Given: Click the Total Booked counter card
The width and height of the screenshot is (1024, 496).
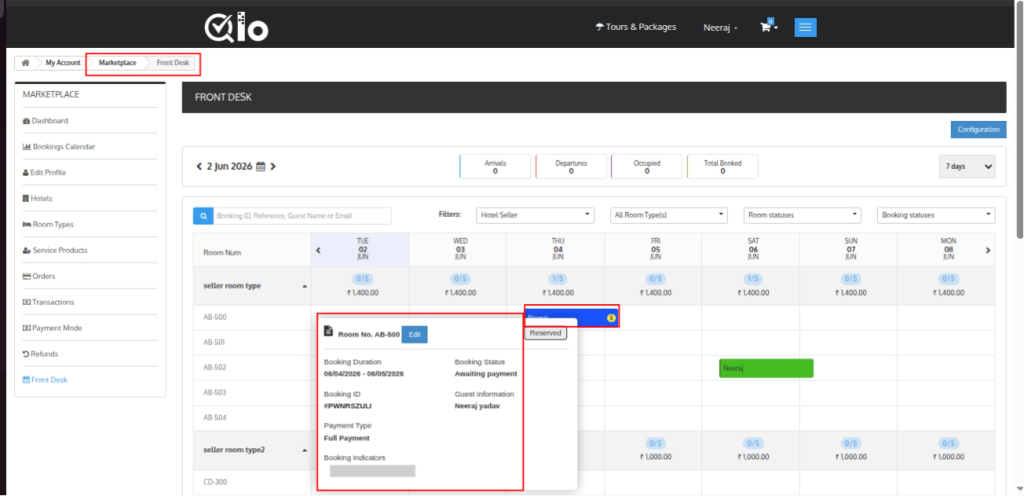Looking at the screenshot, I should point(722,166).
